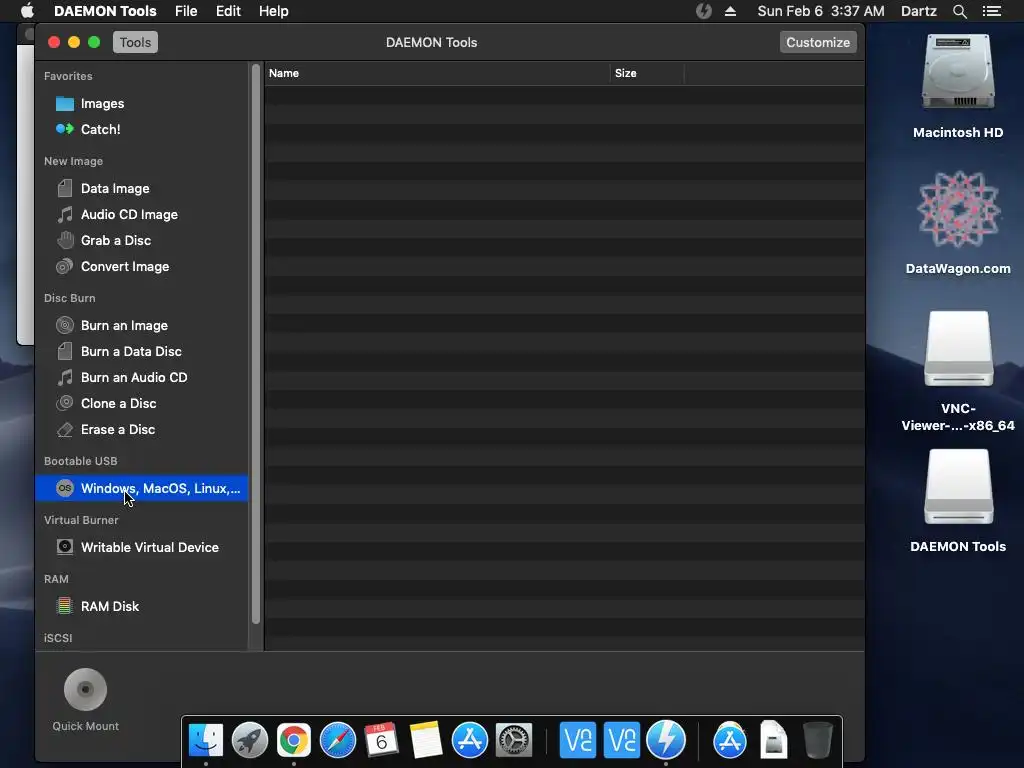
Task: Open Notification Center list icon
Action: click(992, 11)
